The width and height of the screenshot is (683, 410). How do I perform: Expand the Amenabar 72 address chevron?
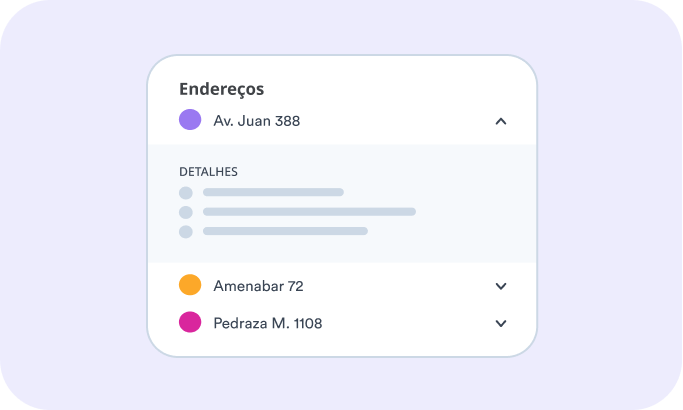pyautogui.click(x=501, y=286)
